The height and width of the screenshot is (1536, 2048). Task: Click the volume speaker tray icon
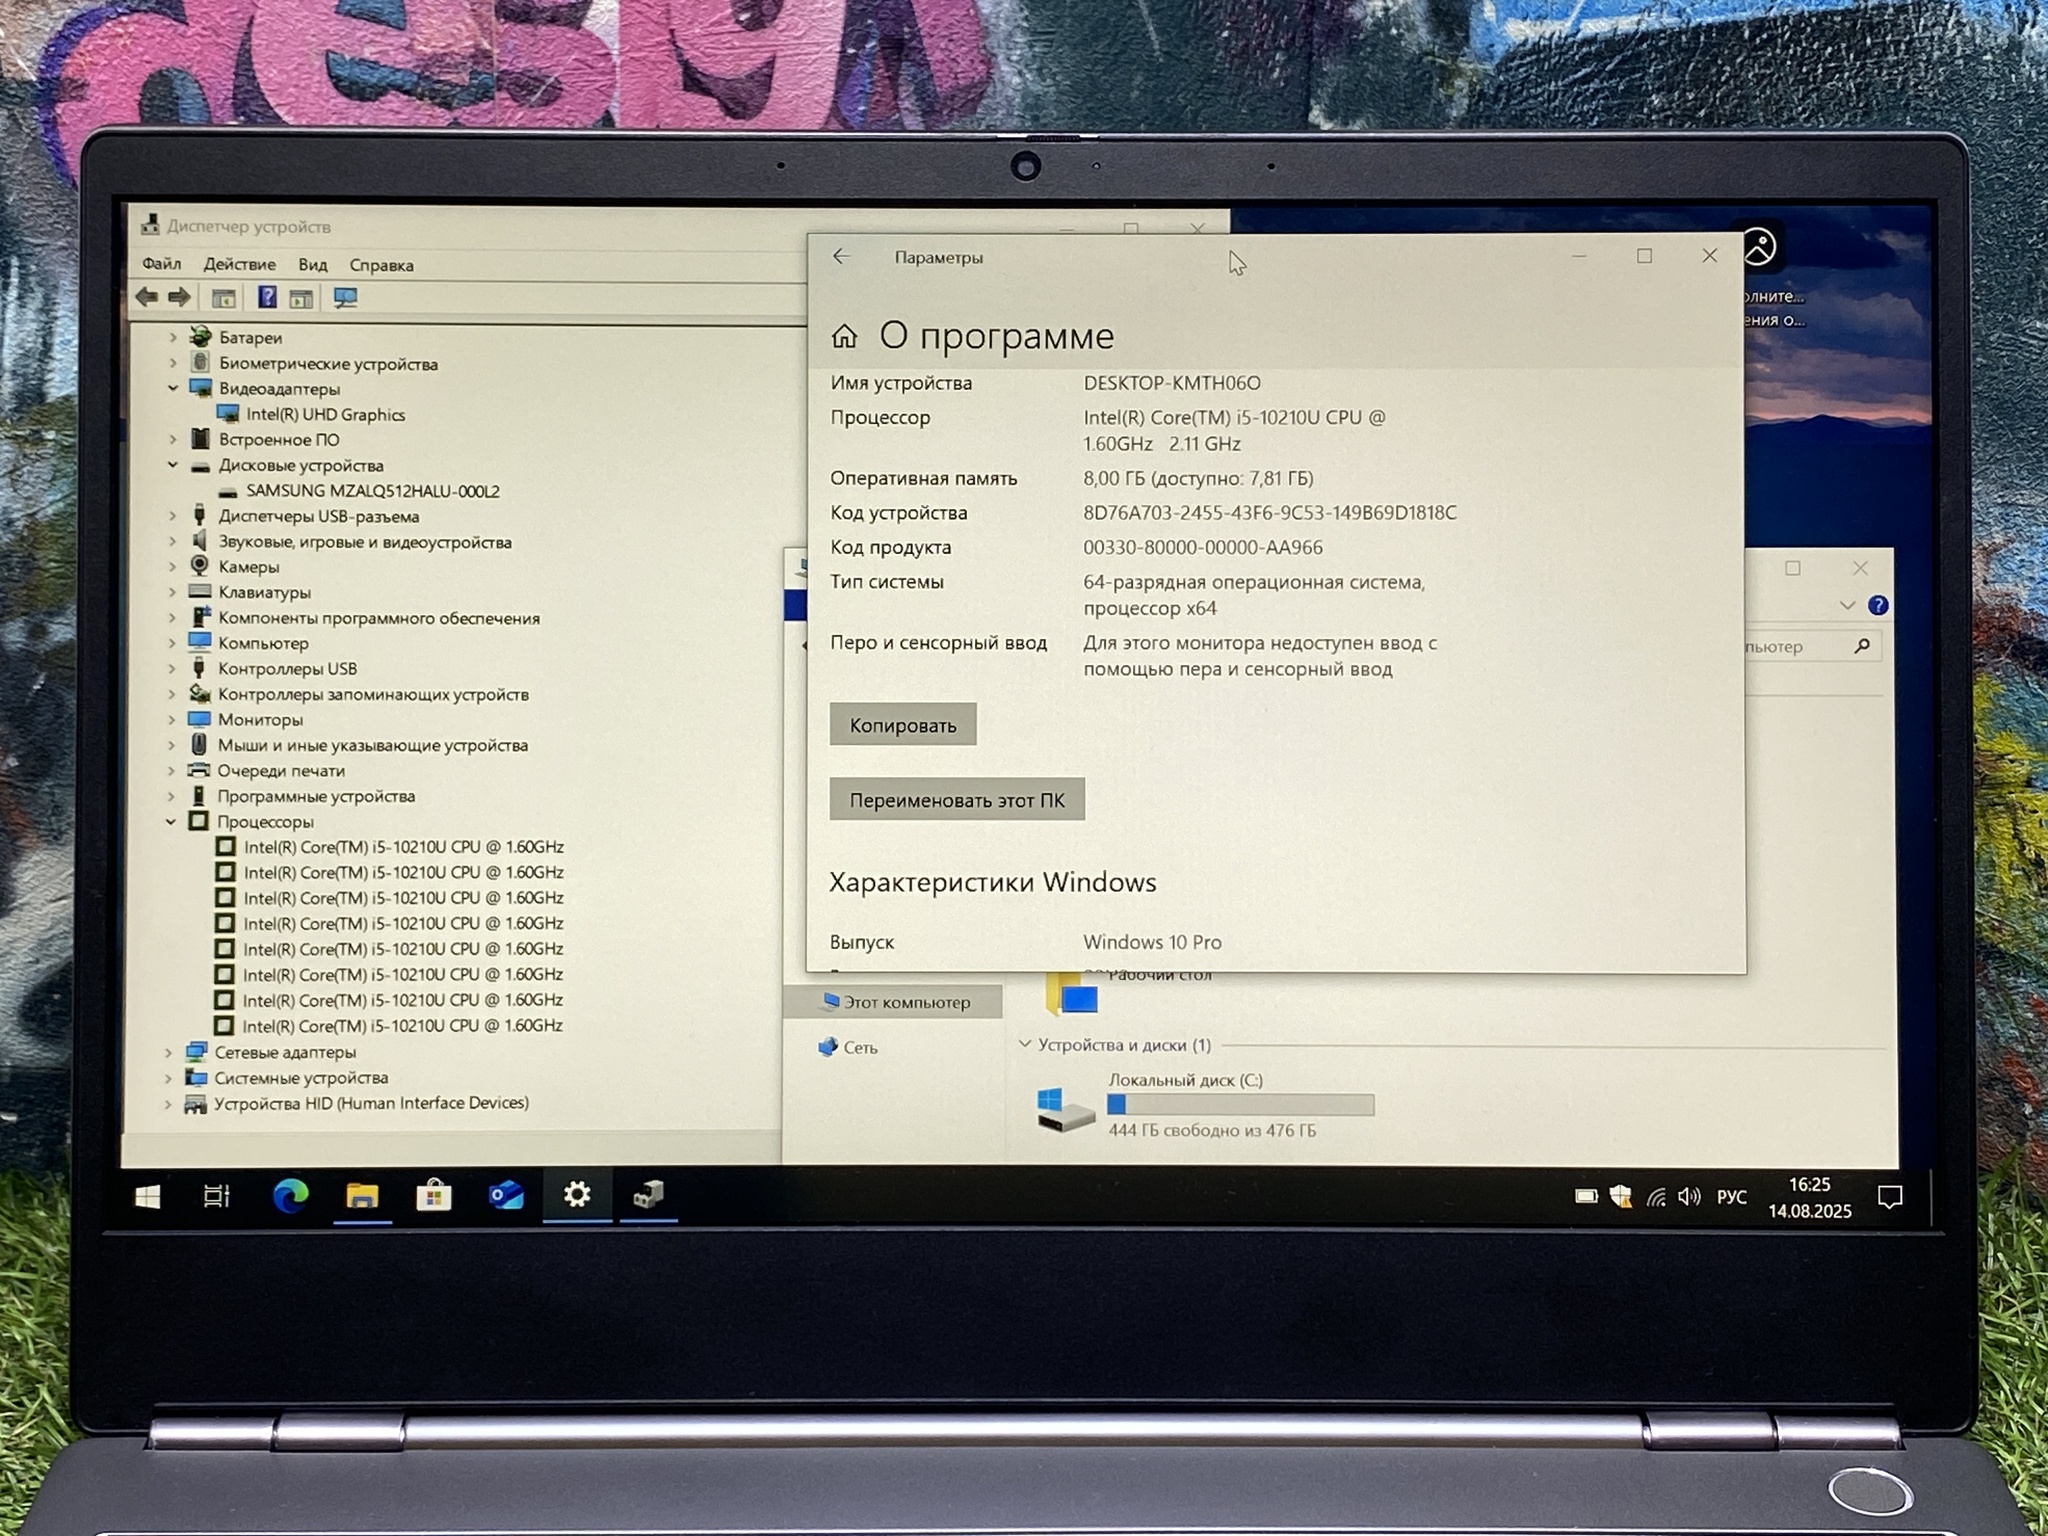click(1689, 1197)
